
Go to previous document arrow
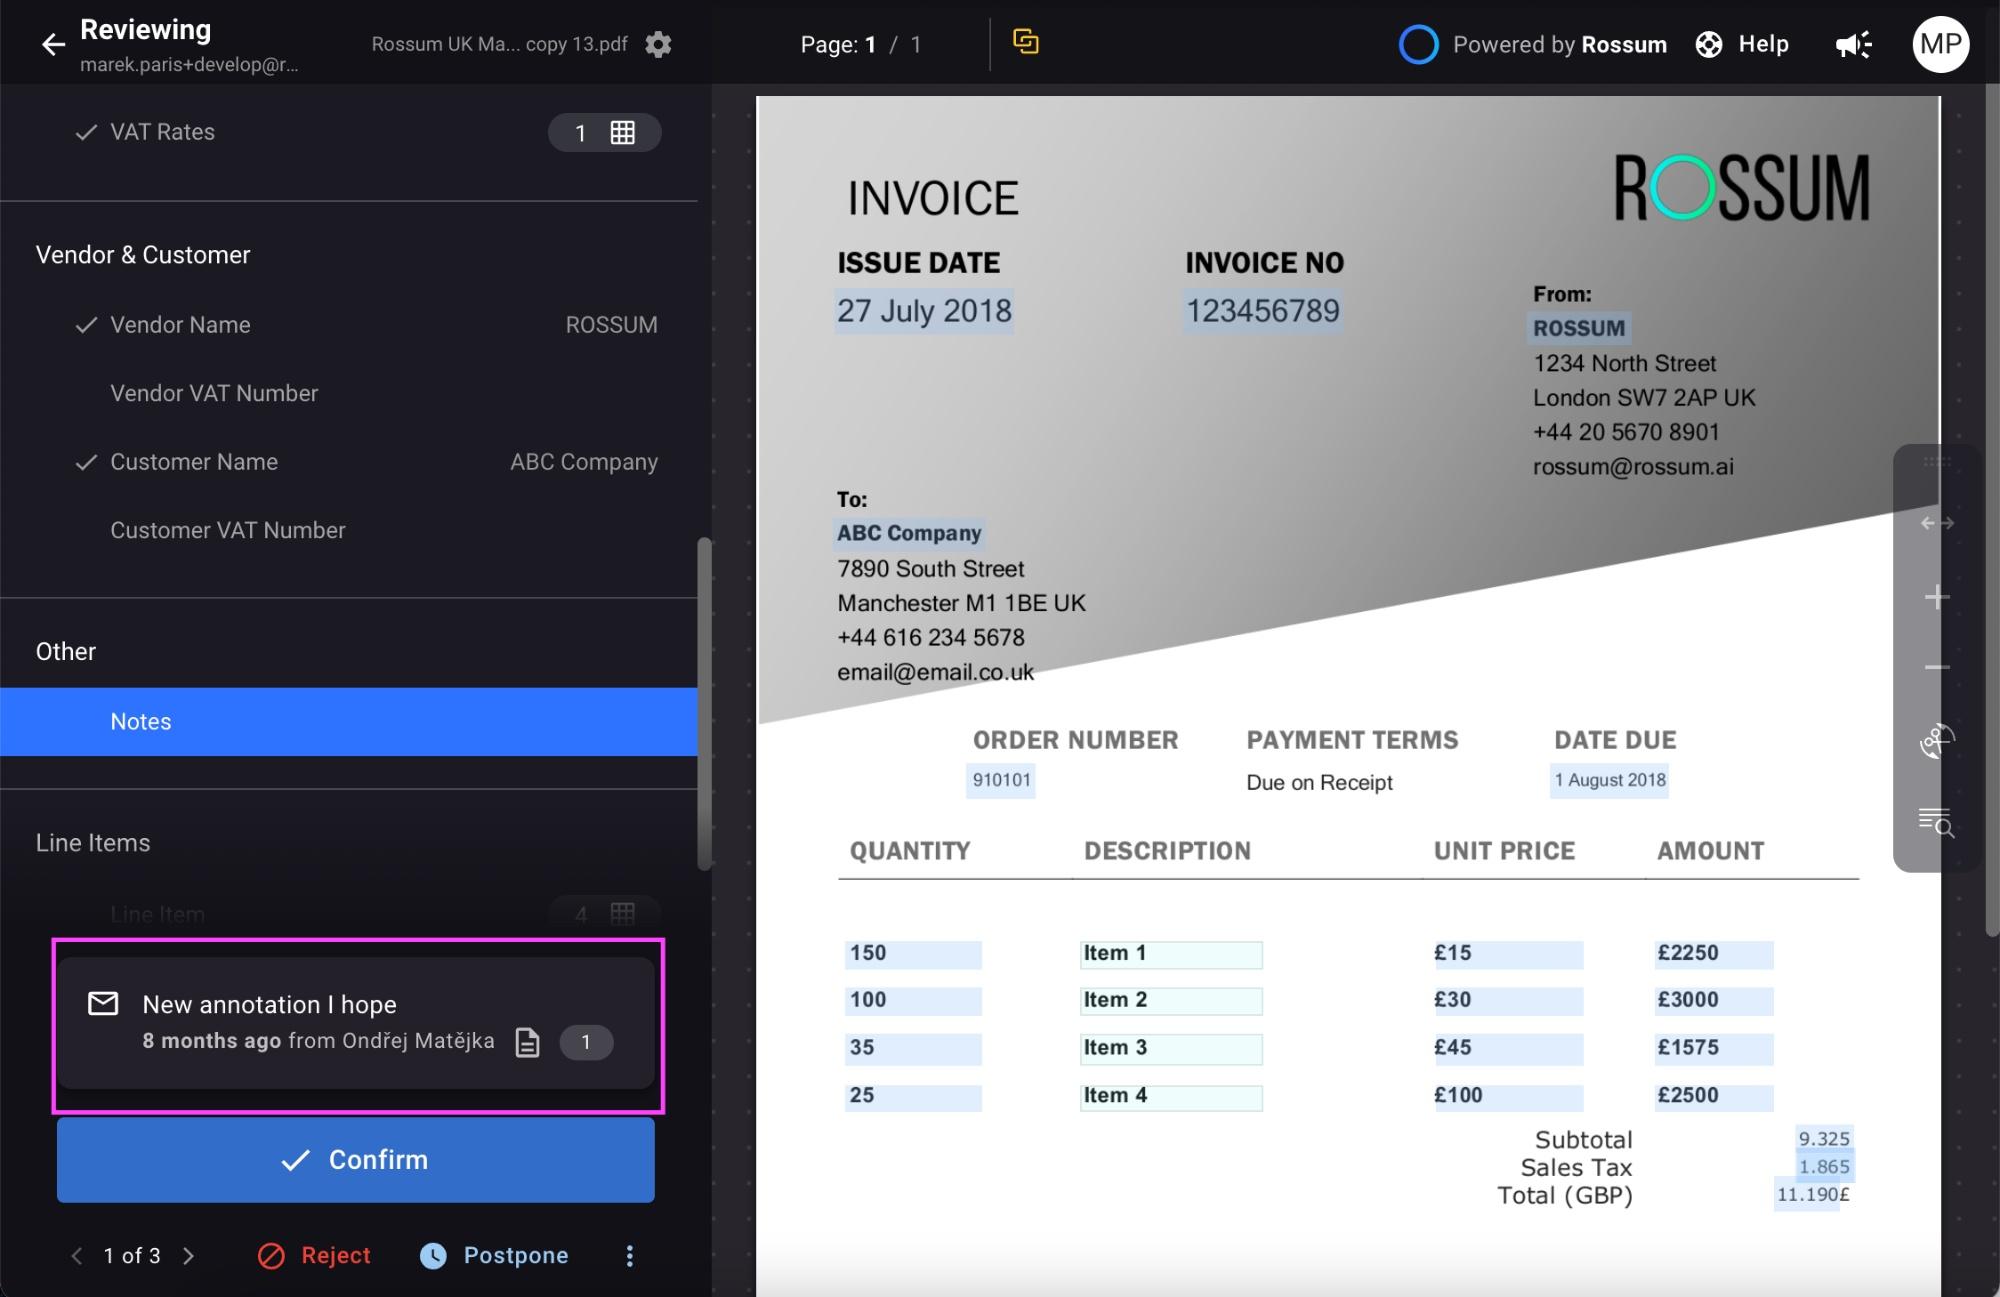[x=77, y=1255]
